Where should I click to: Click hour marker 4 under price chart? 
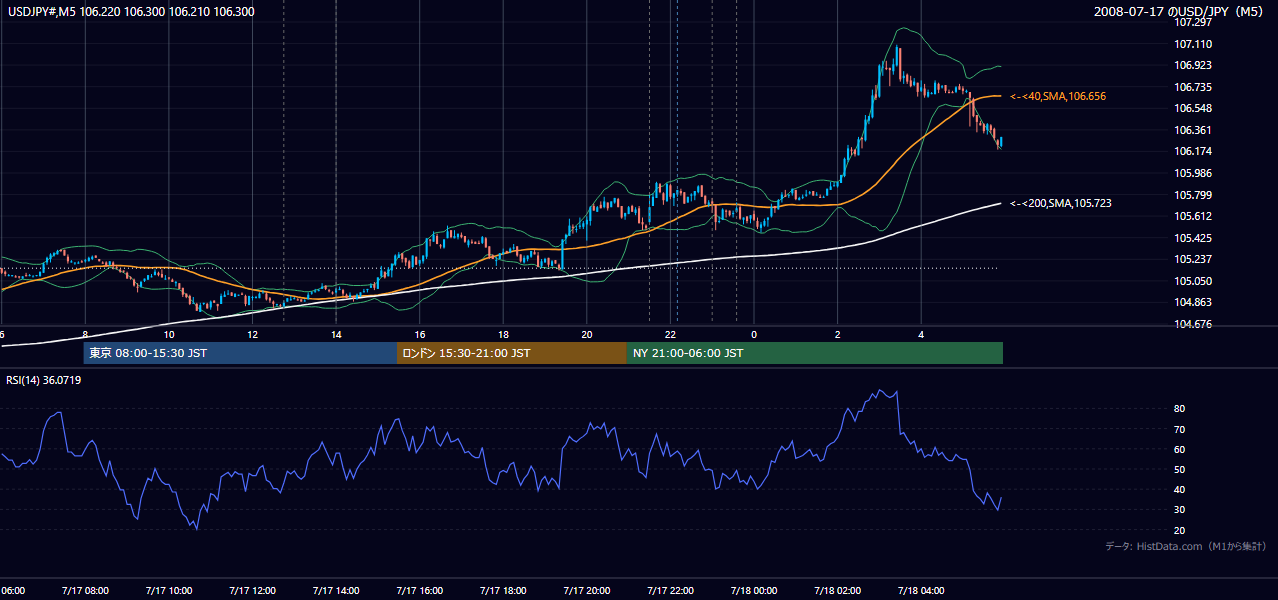(x=922, y=334)
